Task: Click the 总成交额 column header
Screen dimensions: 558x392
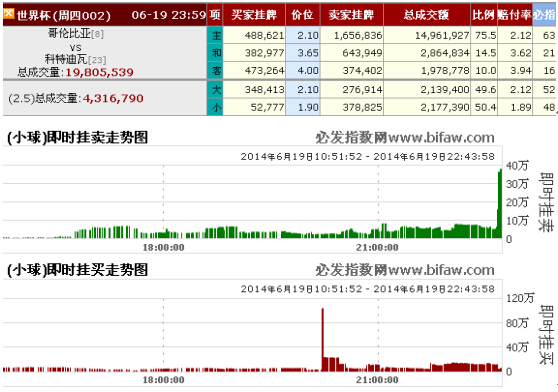Action: (x=427, y=15)
